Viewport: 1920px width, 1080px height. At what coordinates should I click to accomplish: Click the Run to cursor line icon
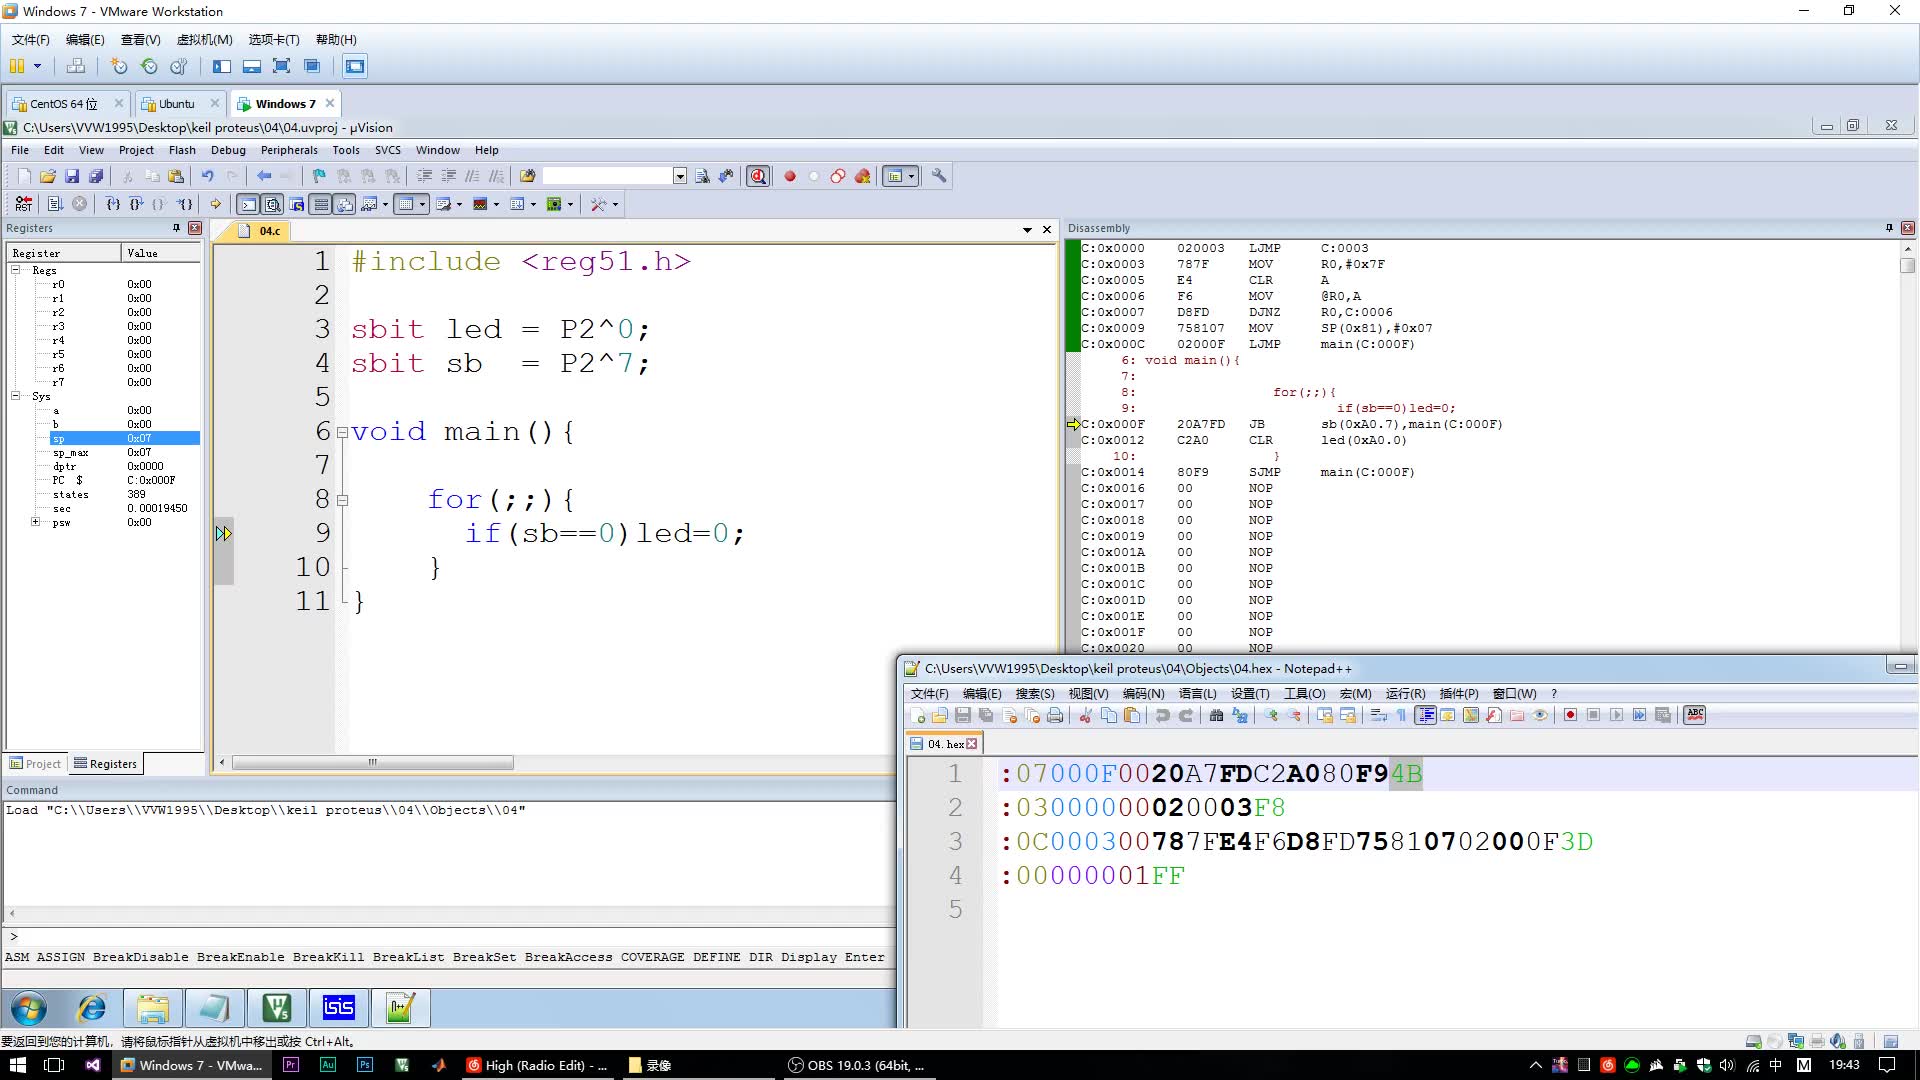click(x=185, y=204)
